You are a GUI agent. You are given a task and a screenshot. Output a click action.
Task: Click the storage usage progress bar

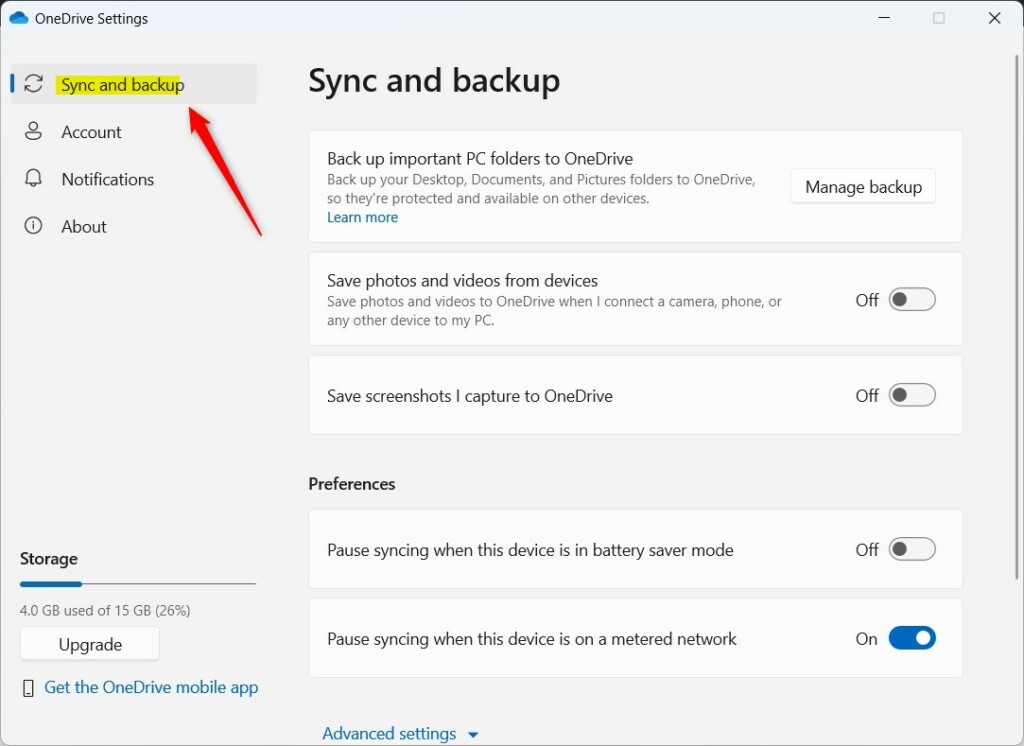[x=138, y=584]
